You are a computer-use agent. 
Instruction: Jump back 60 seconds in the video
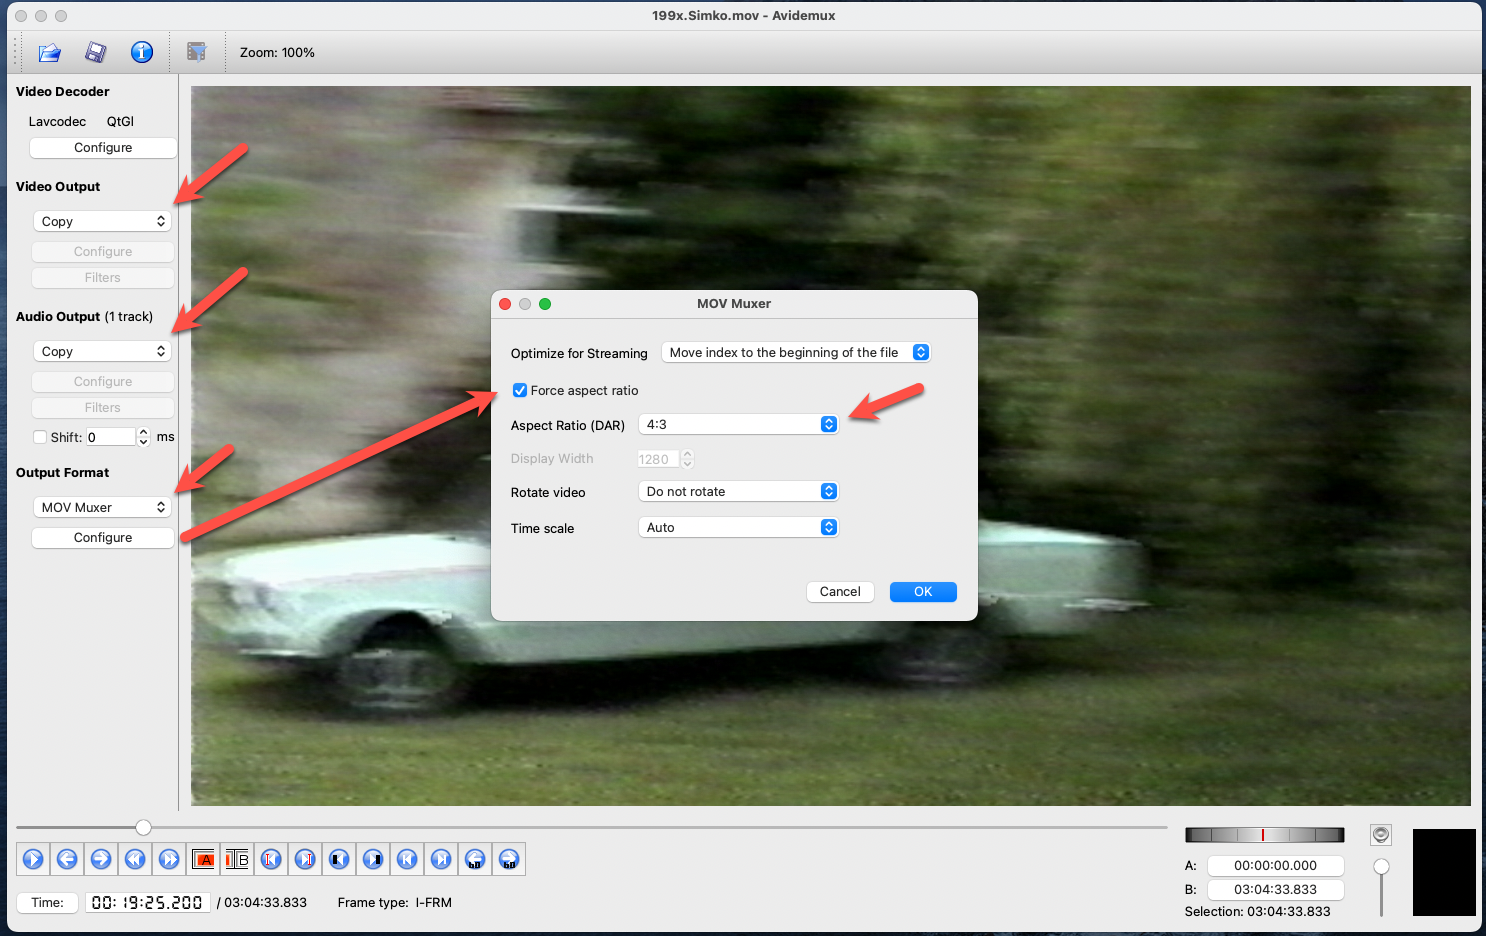475,859
